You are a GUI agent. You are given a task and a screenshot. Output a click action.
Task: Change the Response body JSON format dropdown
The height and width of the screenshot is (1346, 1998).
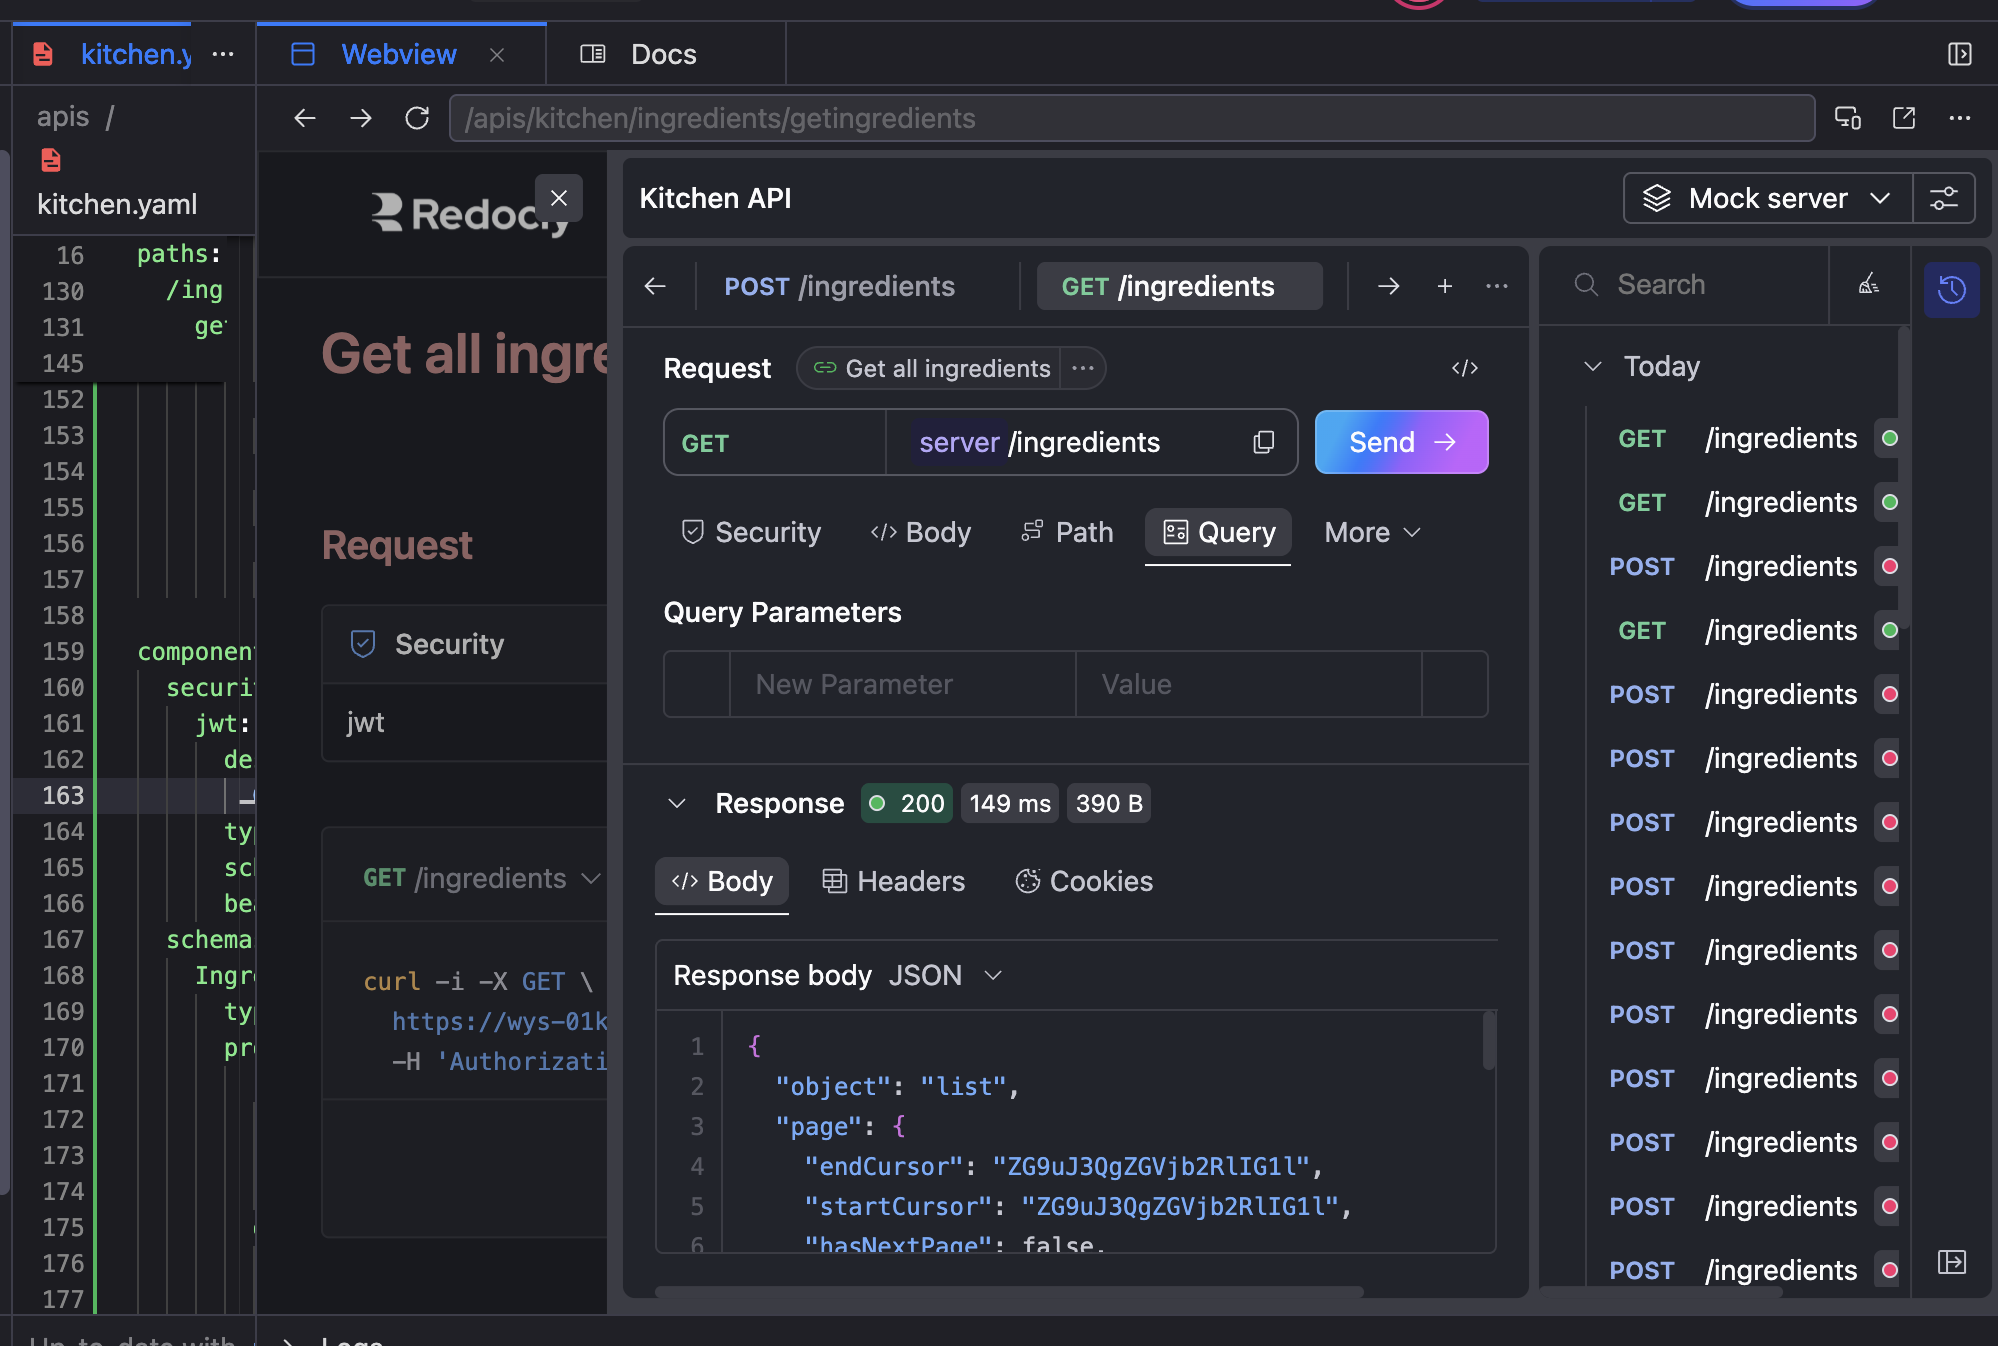point(945,975)
